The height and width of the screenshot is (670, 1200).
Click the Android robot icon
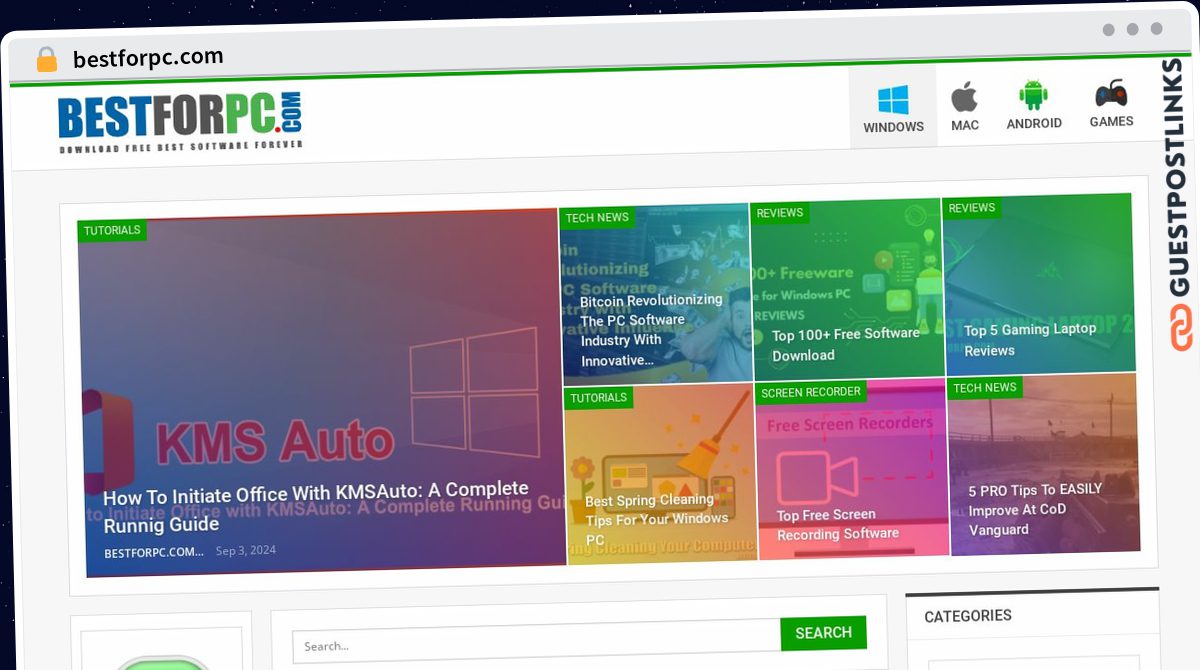[1033, 96]
